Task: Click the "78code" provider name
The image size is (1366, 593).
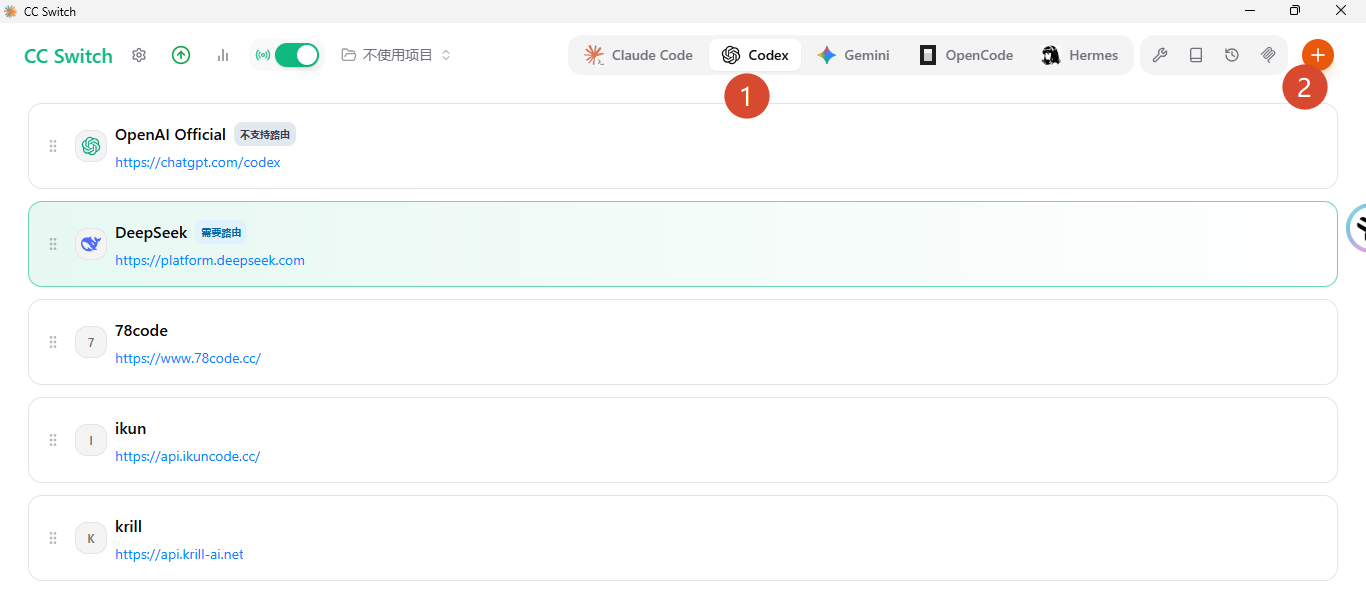Action: pos(142,331)
